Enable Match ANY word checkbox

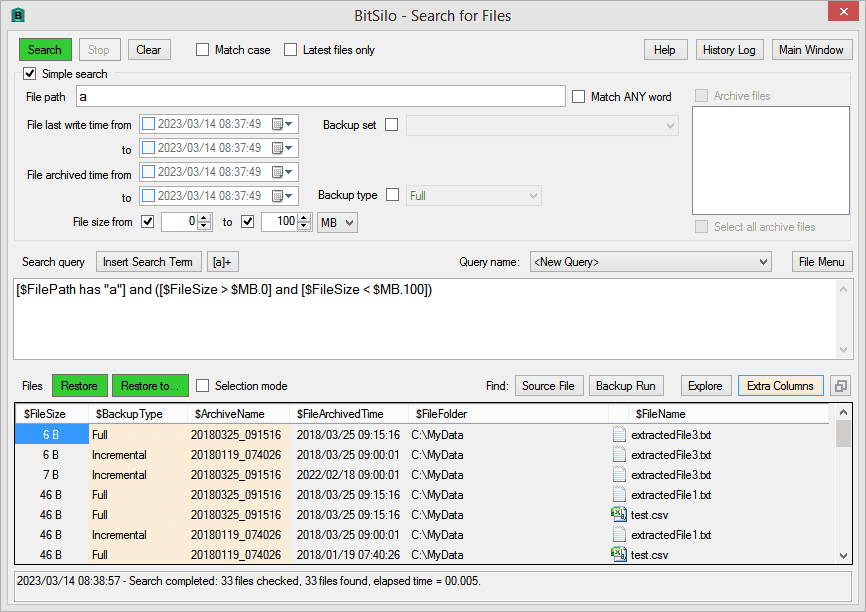pyautogui.click(x=578, y=97)
